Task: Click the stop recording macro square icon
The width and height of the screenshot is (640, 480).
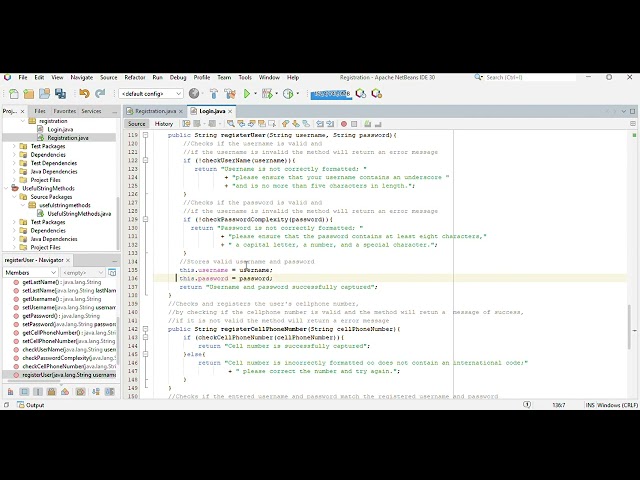Action: tap(354, 124)
